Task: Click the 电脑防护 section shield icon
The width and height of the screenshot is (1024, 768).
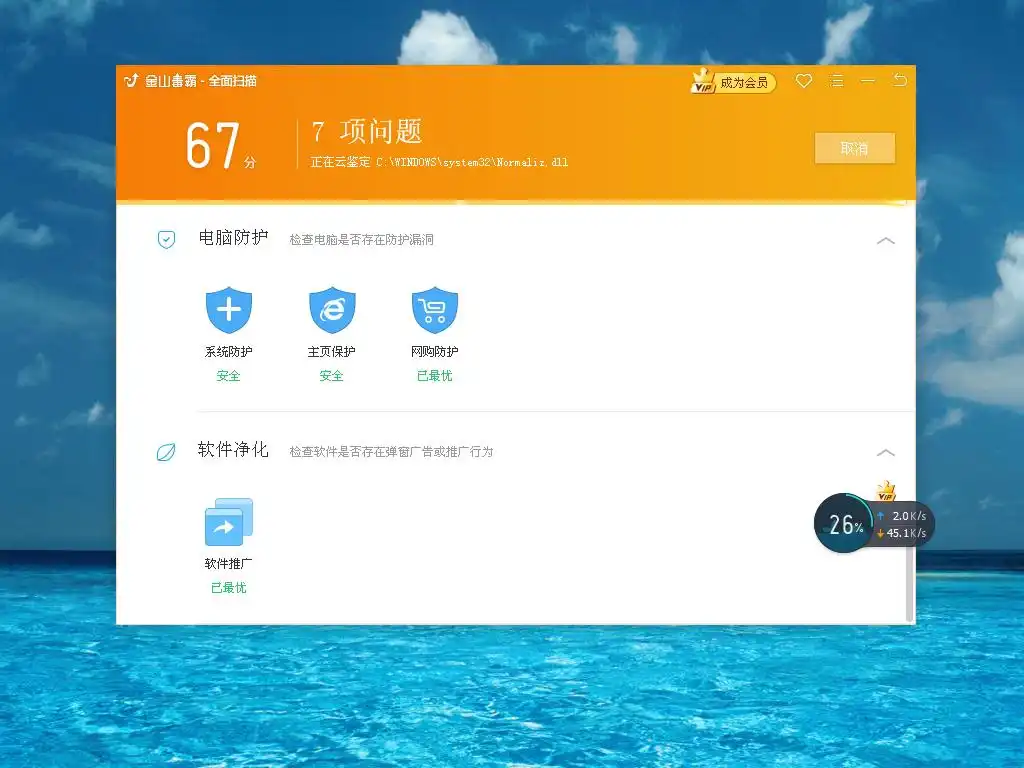Action: click(167, 240)
